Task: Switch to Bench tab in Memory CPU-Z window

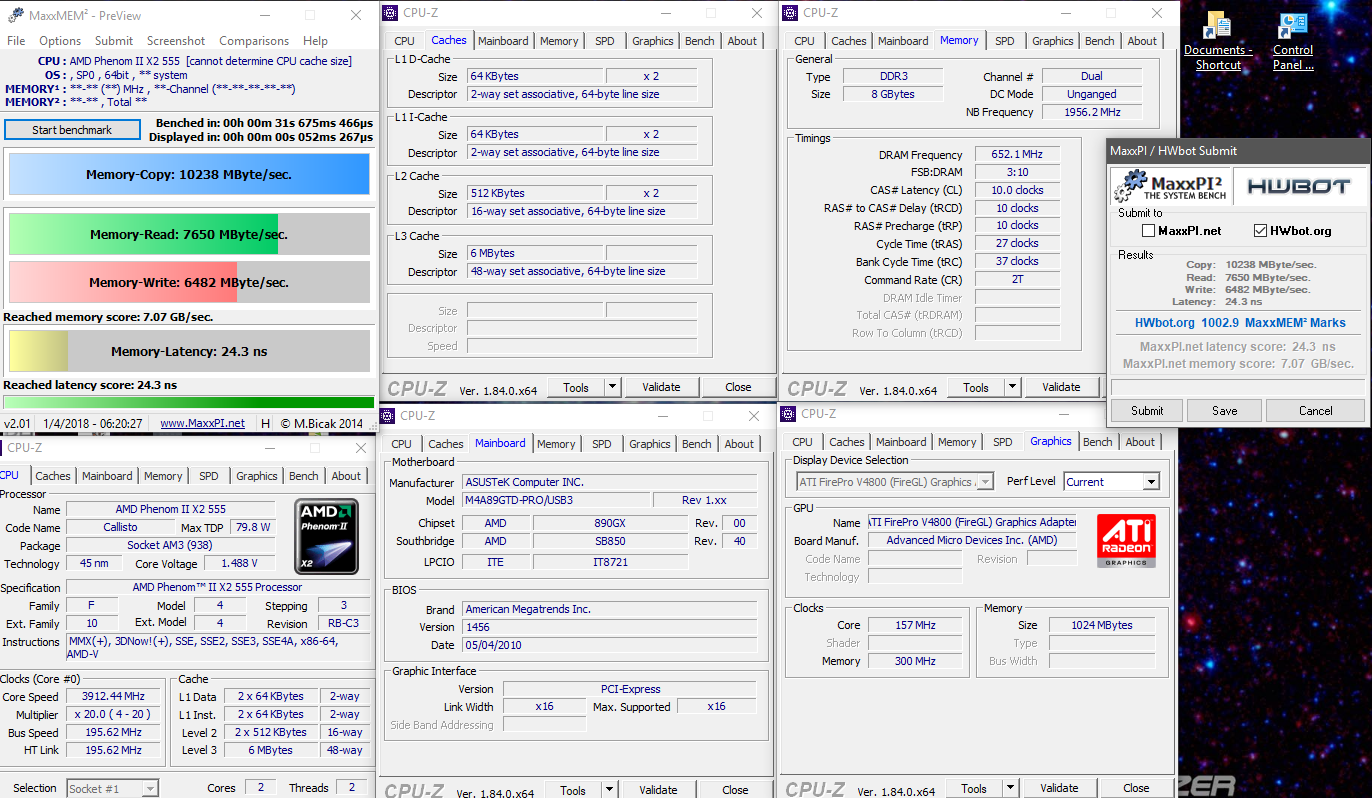Action: coord(1100,41)
